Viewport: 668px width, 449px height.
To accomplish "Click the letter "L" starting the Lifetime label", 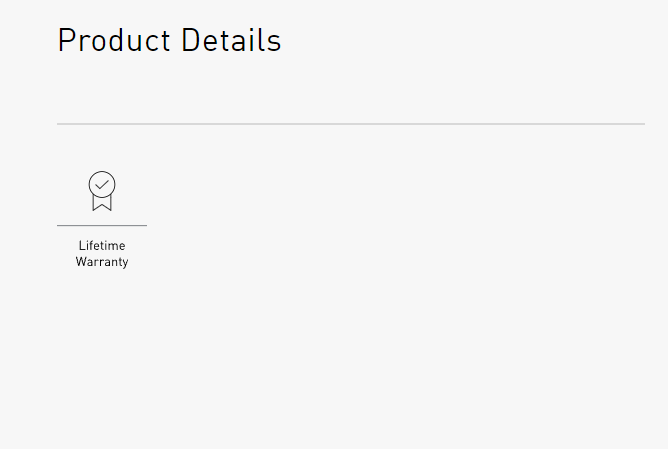I will click(81, 246).
